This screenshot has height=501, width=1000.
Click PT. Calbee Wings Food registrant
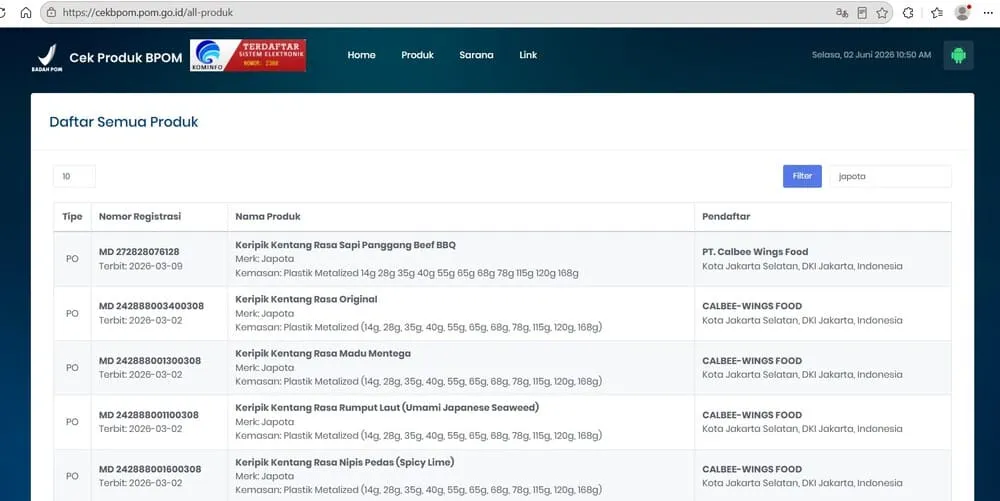pyautogui.click(x=755, y=252)
